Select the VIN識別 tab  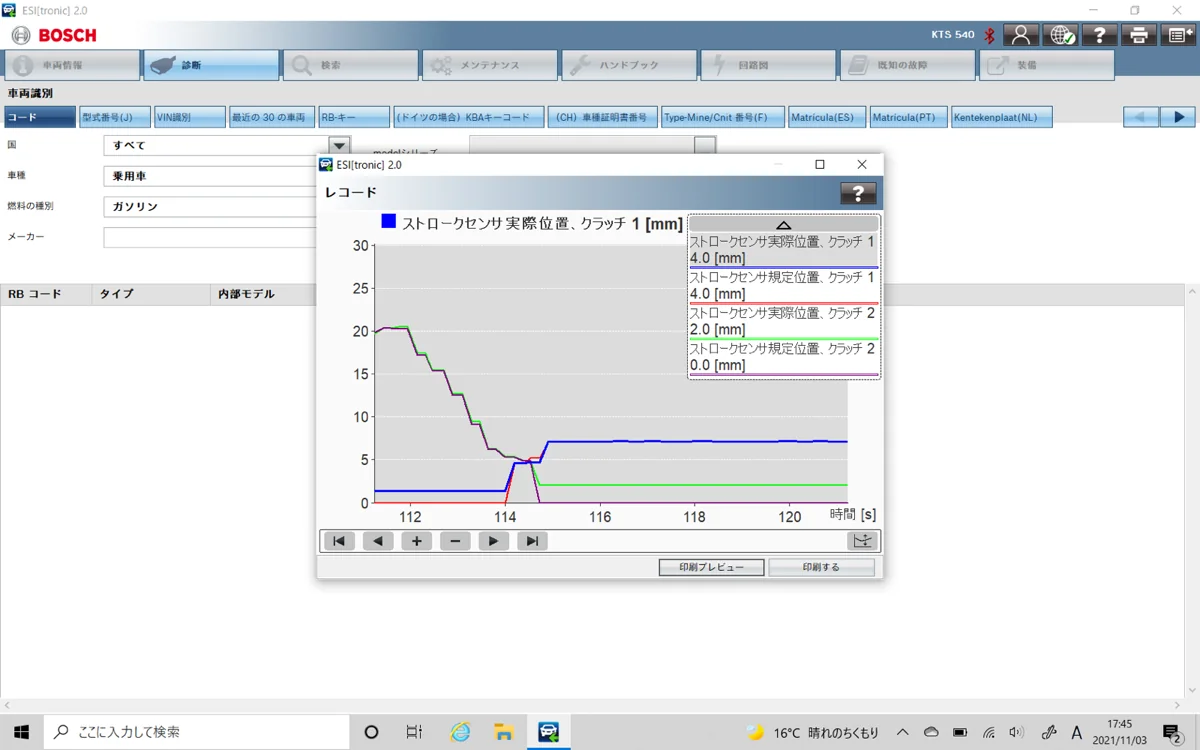(x=190, y=117)
